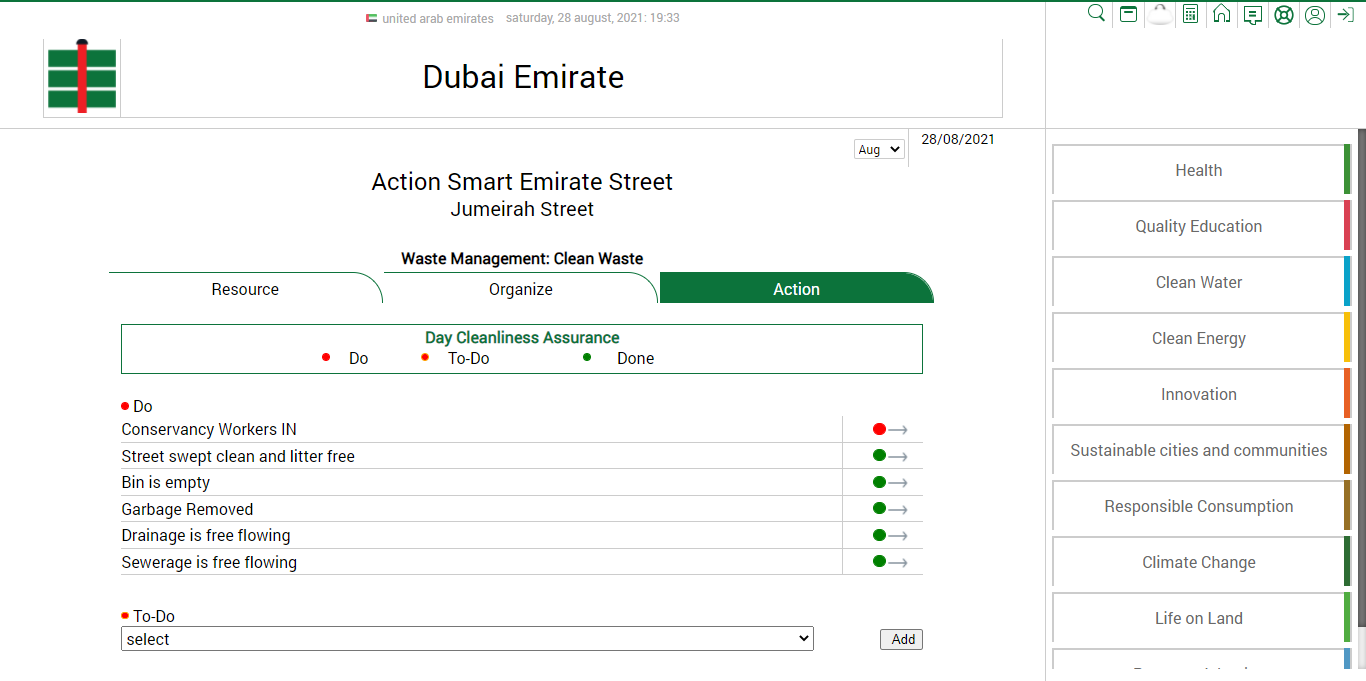
Task: Click 'Drainage is free flowing' text
Action: 206,535
